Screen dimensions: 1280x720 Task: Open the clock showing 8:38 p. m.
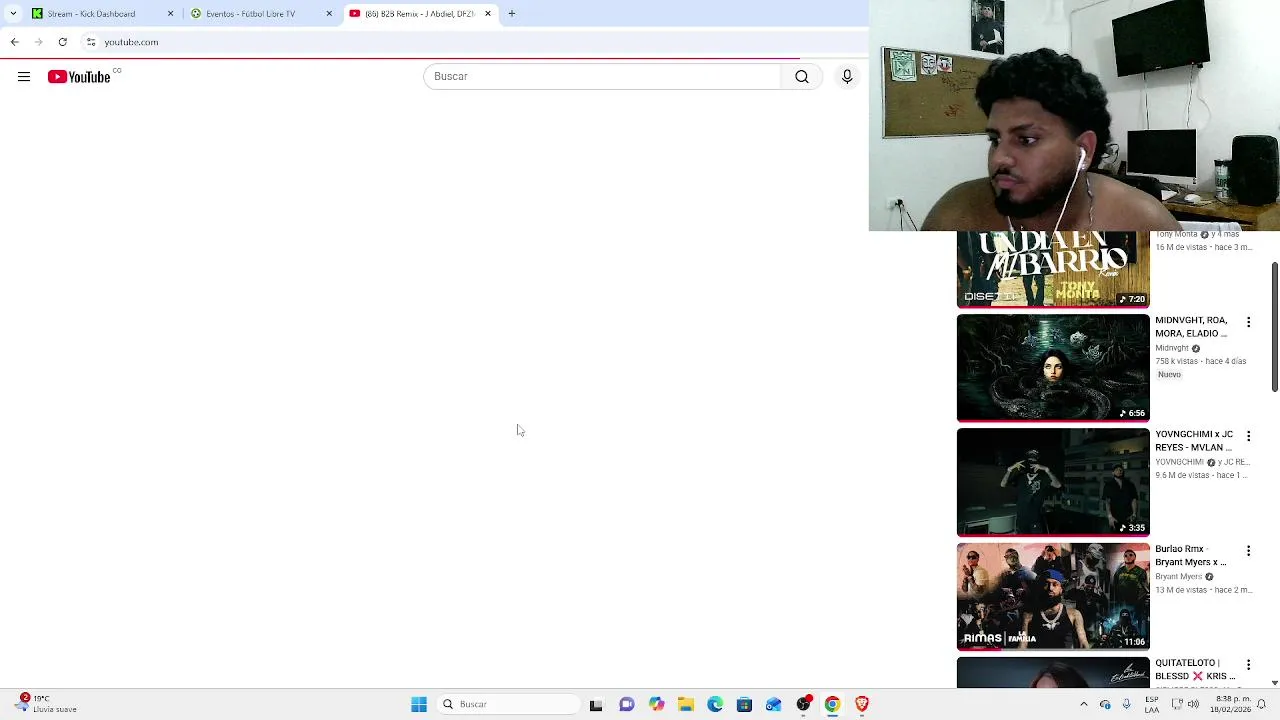pos(1232,704)
